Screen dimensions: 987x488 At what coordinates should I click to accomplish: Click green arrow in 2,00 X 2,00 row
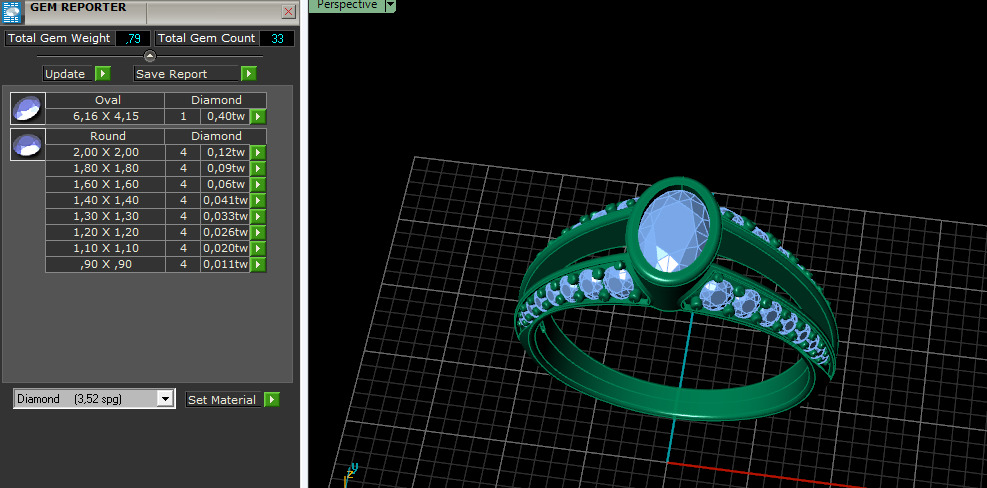[x=258, y=152]
